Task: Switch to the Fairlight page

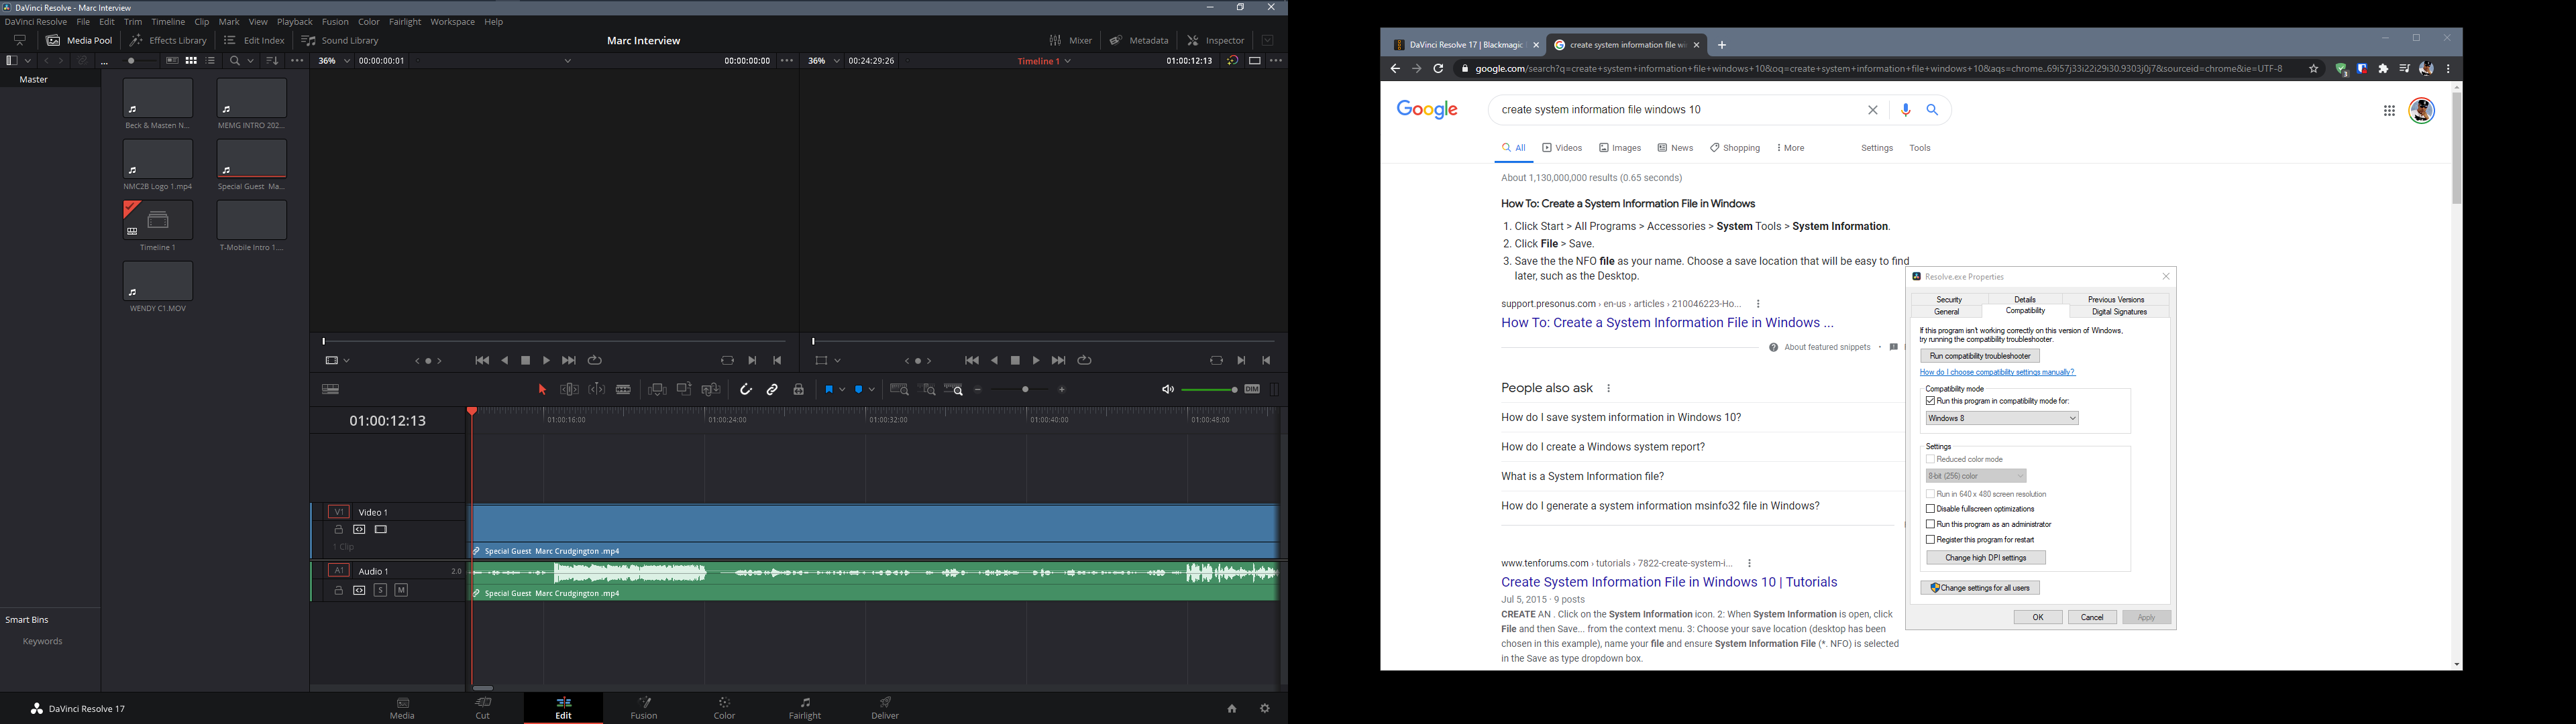Action: [805, 708]
